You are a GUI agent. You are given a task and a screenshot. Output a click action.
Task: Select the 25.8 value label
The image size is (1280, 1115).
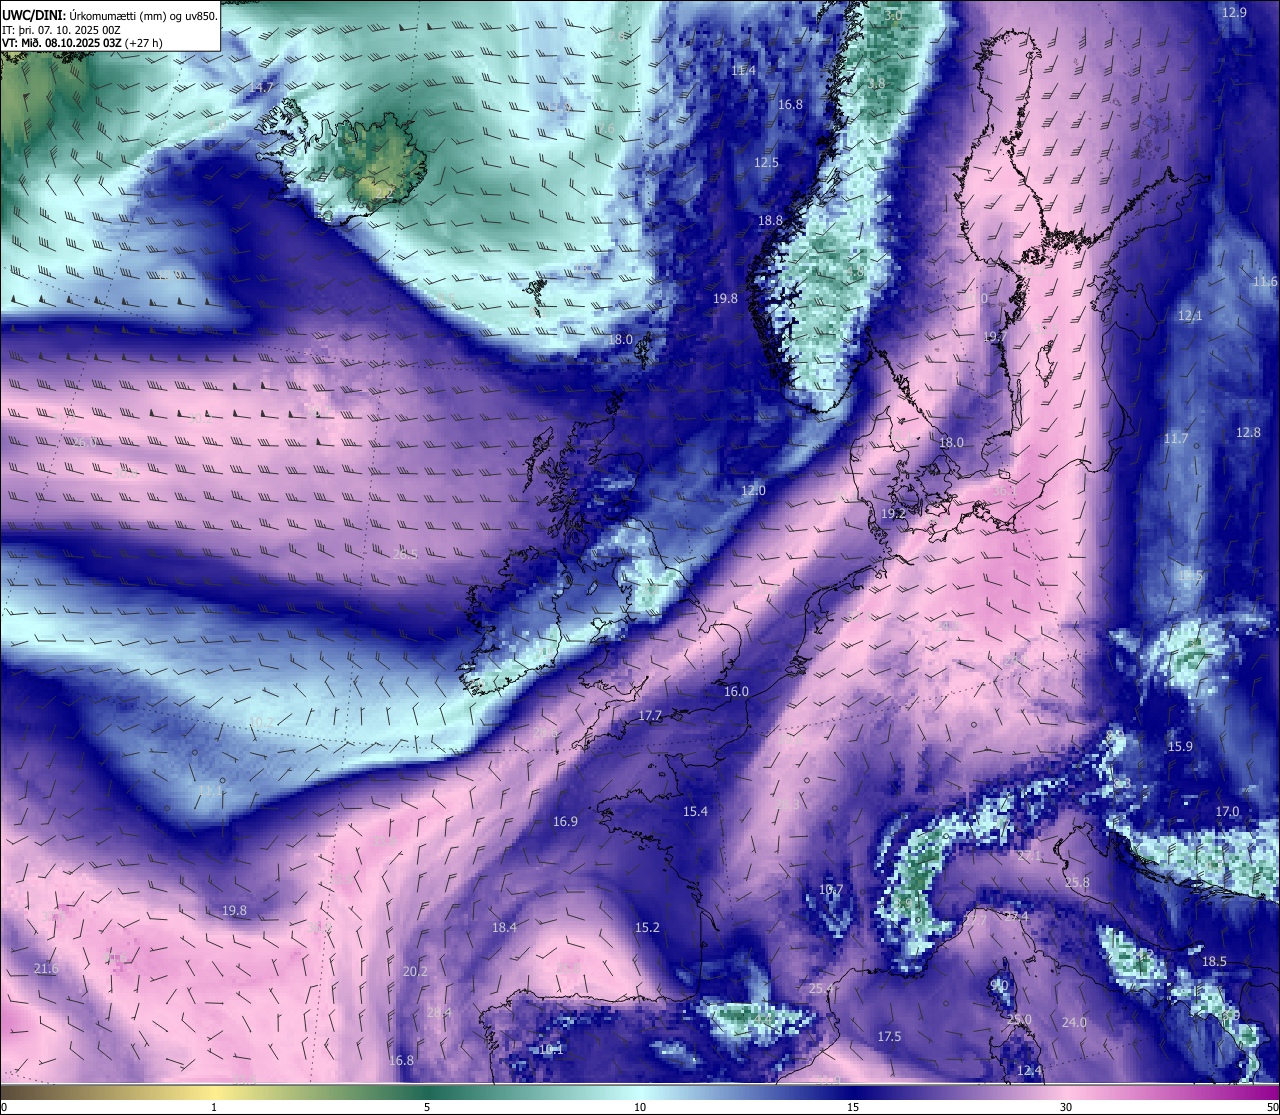click(x=1077, y=882)
